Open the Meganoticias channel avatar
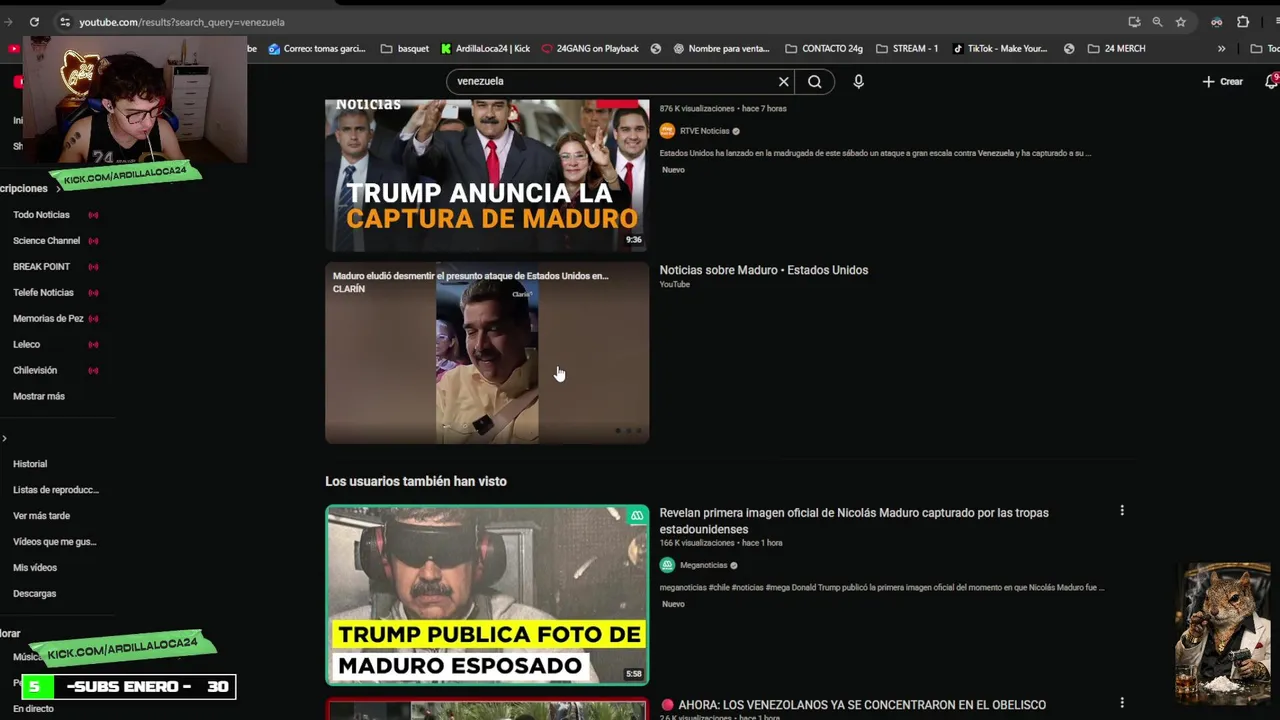Image resolution: width=1280 pixels, height=720 pixels. tap(667, 565)
